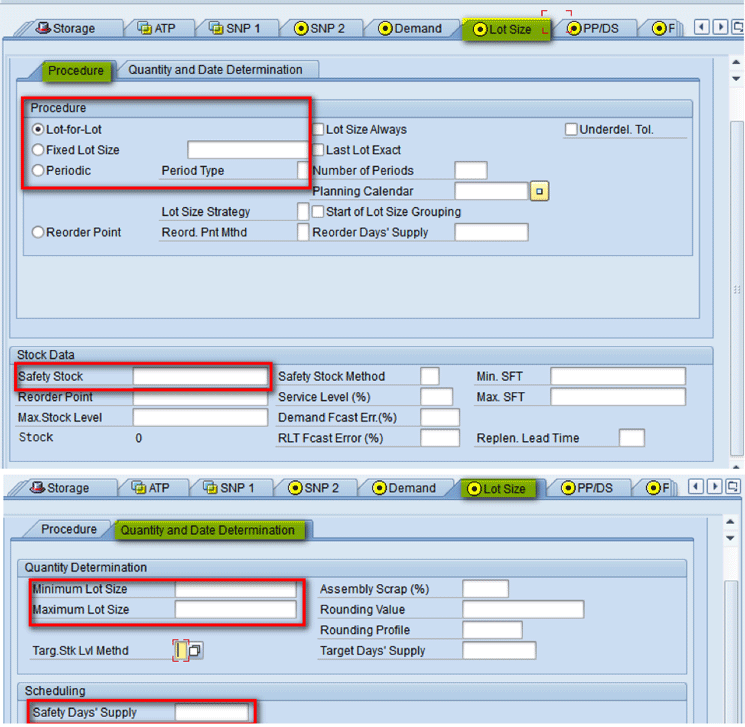Check Start of Lot Size Grouping
Image resolution: width=745 pixels, height=727 pixels.
(x=318, y=212)
